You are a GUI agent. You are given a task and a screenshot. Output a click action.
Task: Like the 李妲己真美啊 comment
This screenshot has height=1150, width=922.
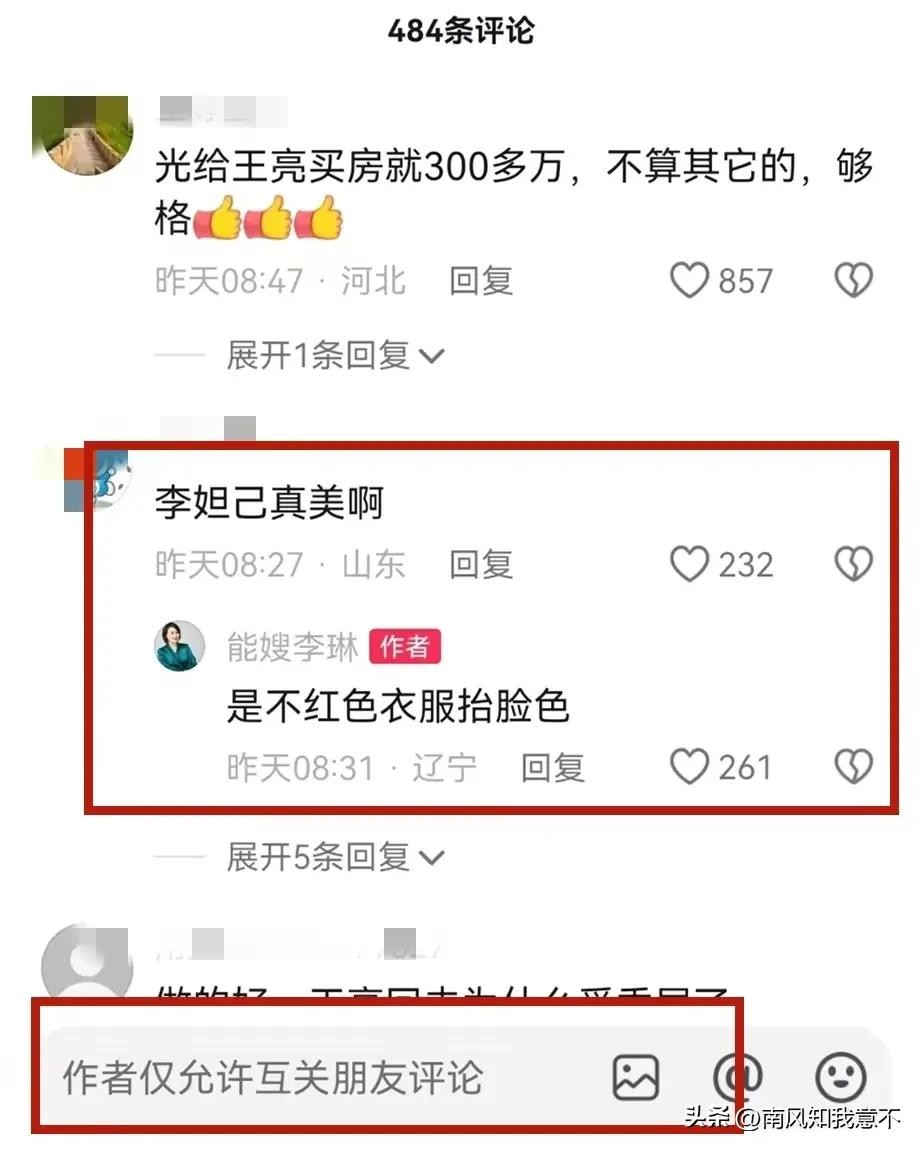point(689,564)
